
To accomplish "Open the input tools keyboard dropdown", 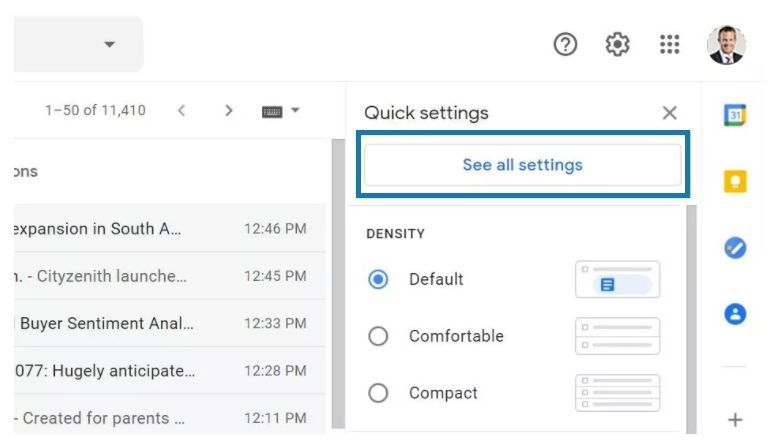I will click(x=295, y=110).
